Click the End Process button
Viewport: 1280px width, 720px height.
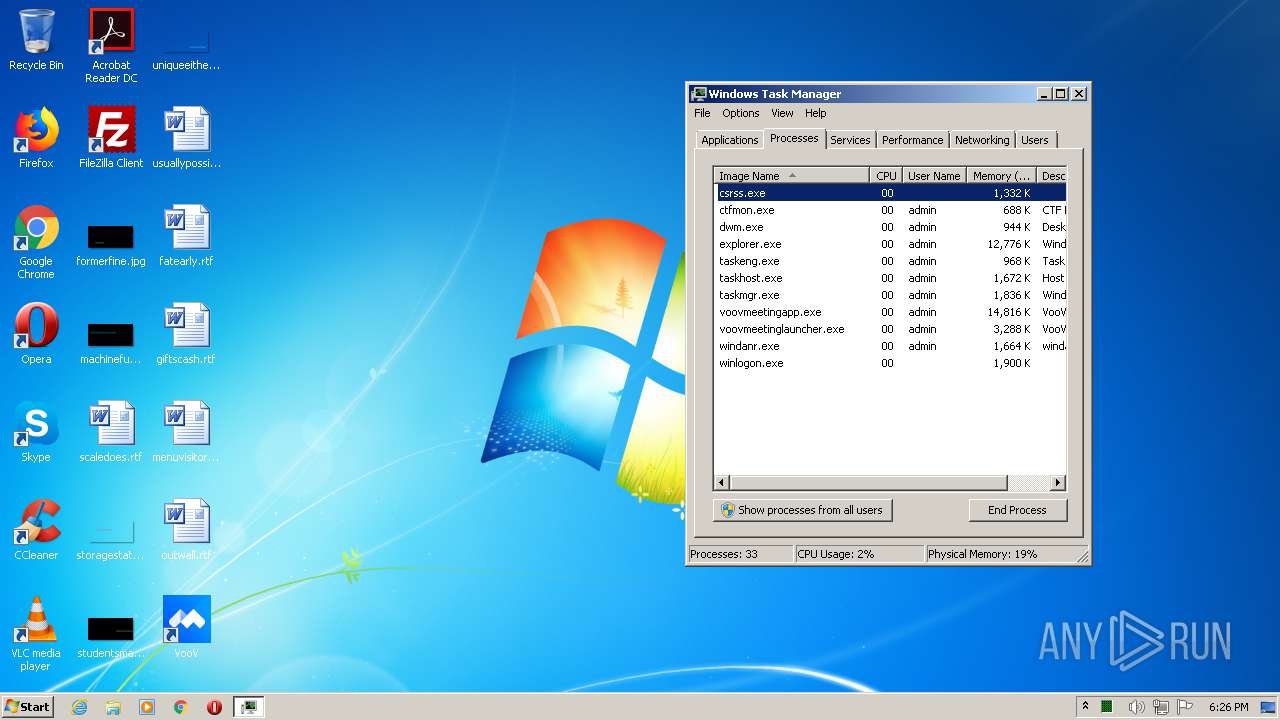(x=1018, y=510)
